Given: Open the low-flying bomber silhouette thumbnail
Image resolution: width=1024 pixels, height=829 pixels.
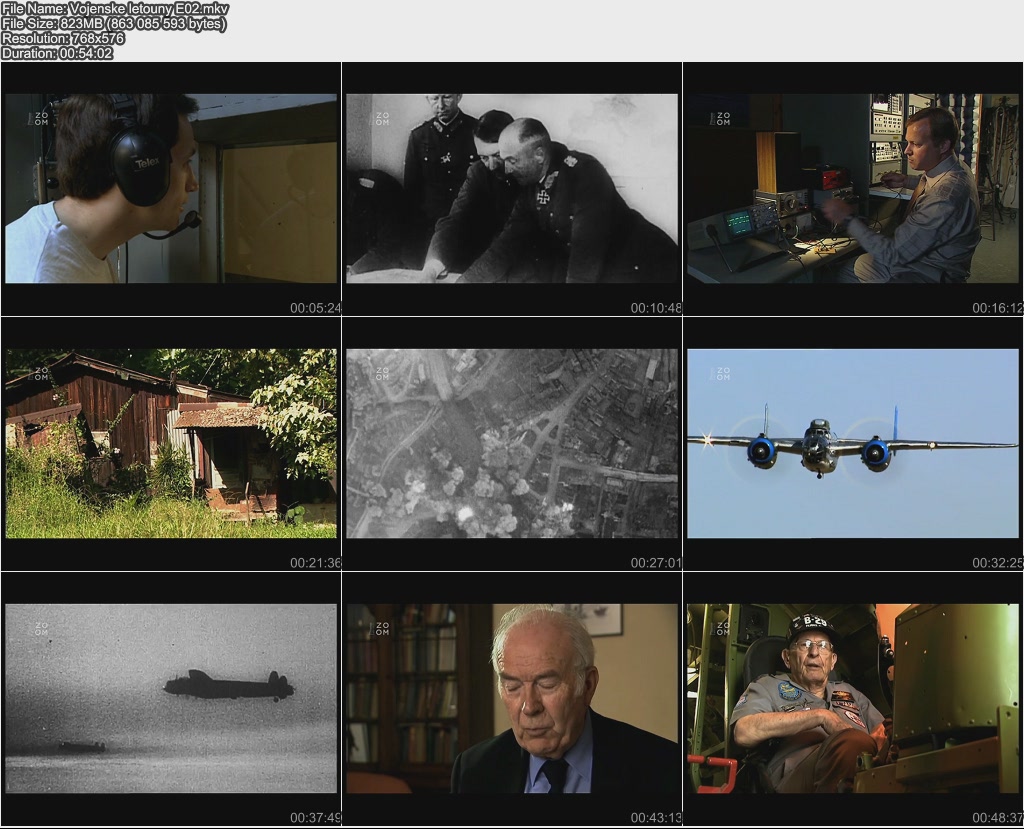Looking at the screenshot, I should [x=171, y=698].
